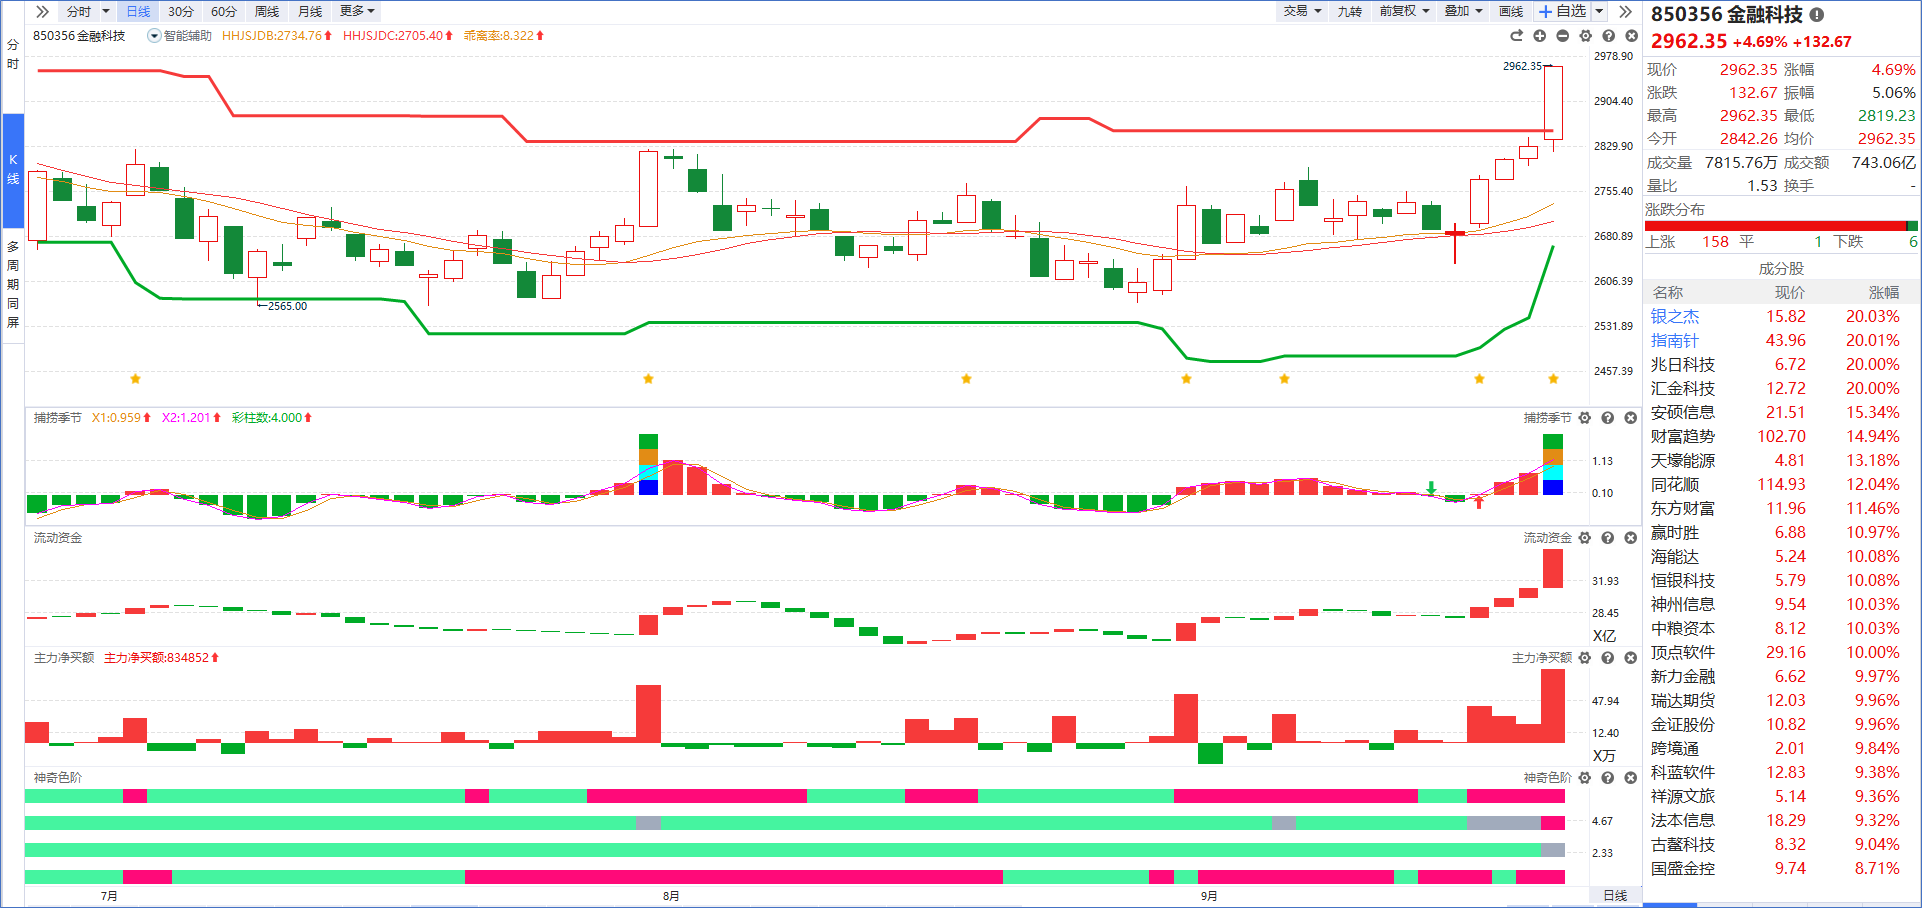Toggle the 智能辅助 round arrow button
Viewport: 1922px width, 908px height.
coord(154,36)
